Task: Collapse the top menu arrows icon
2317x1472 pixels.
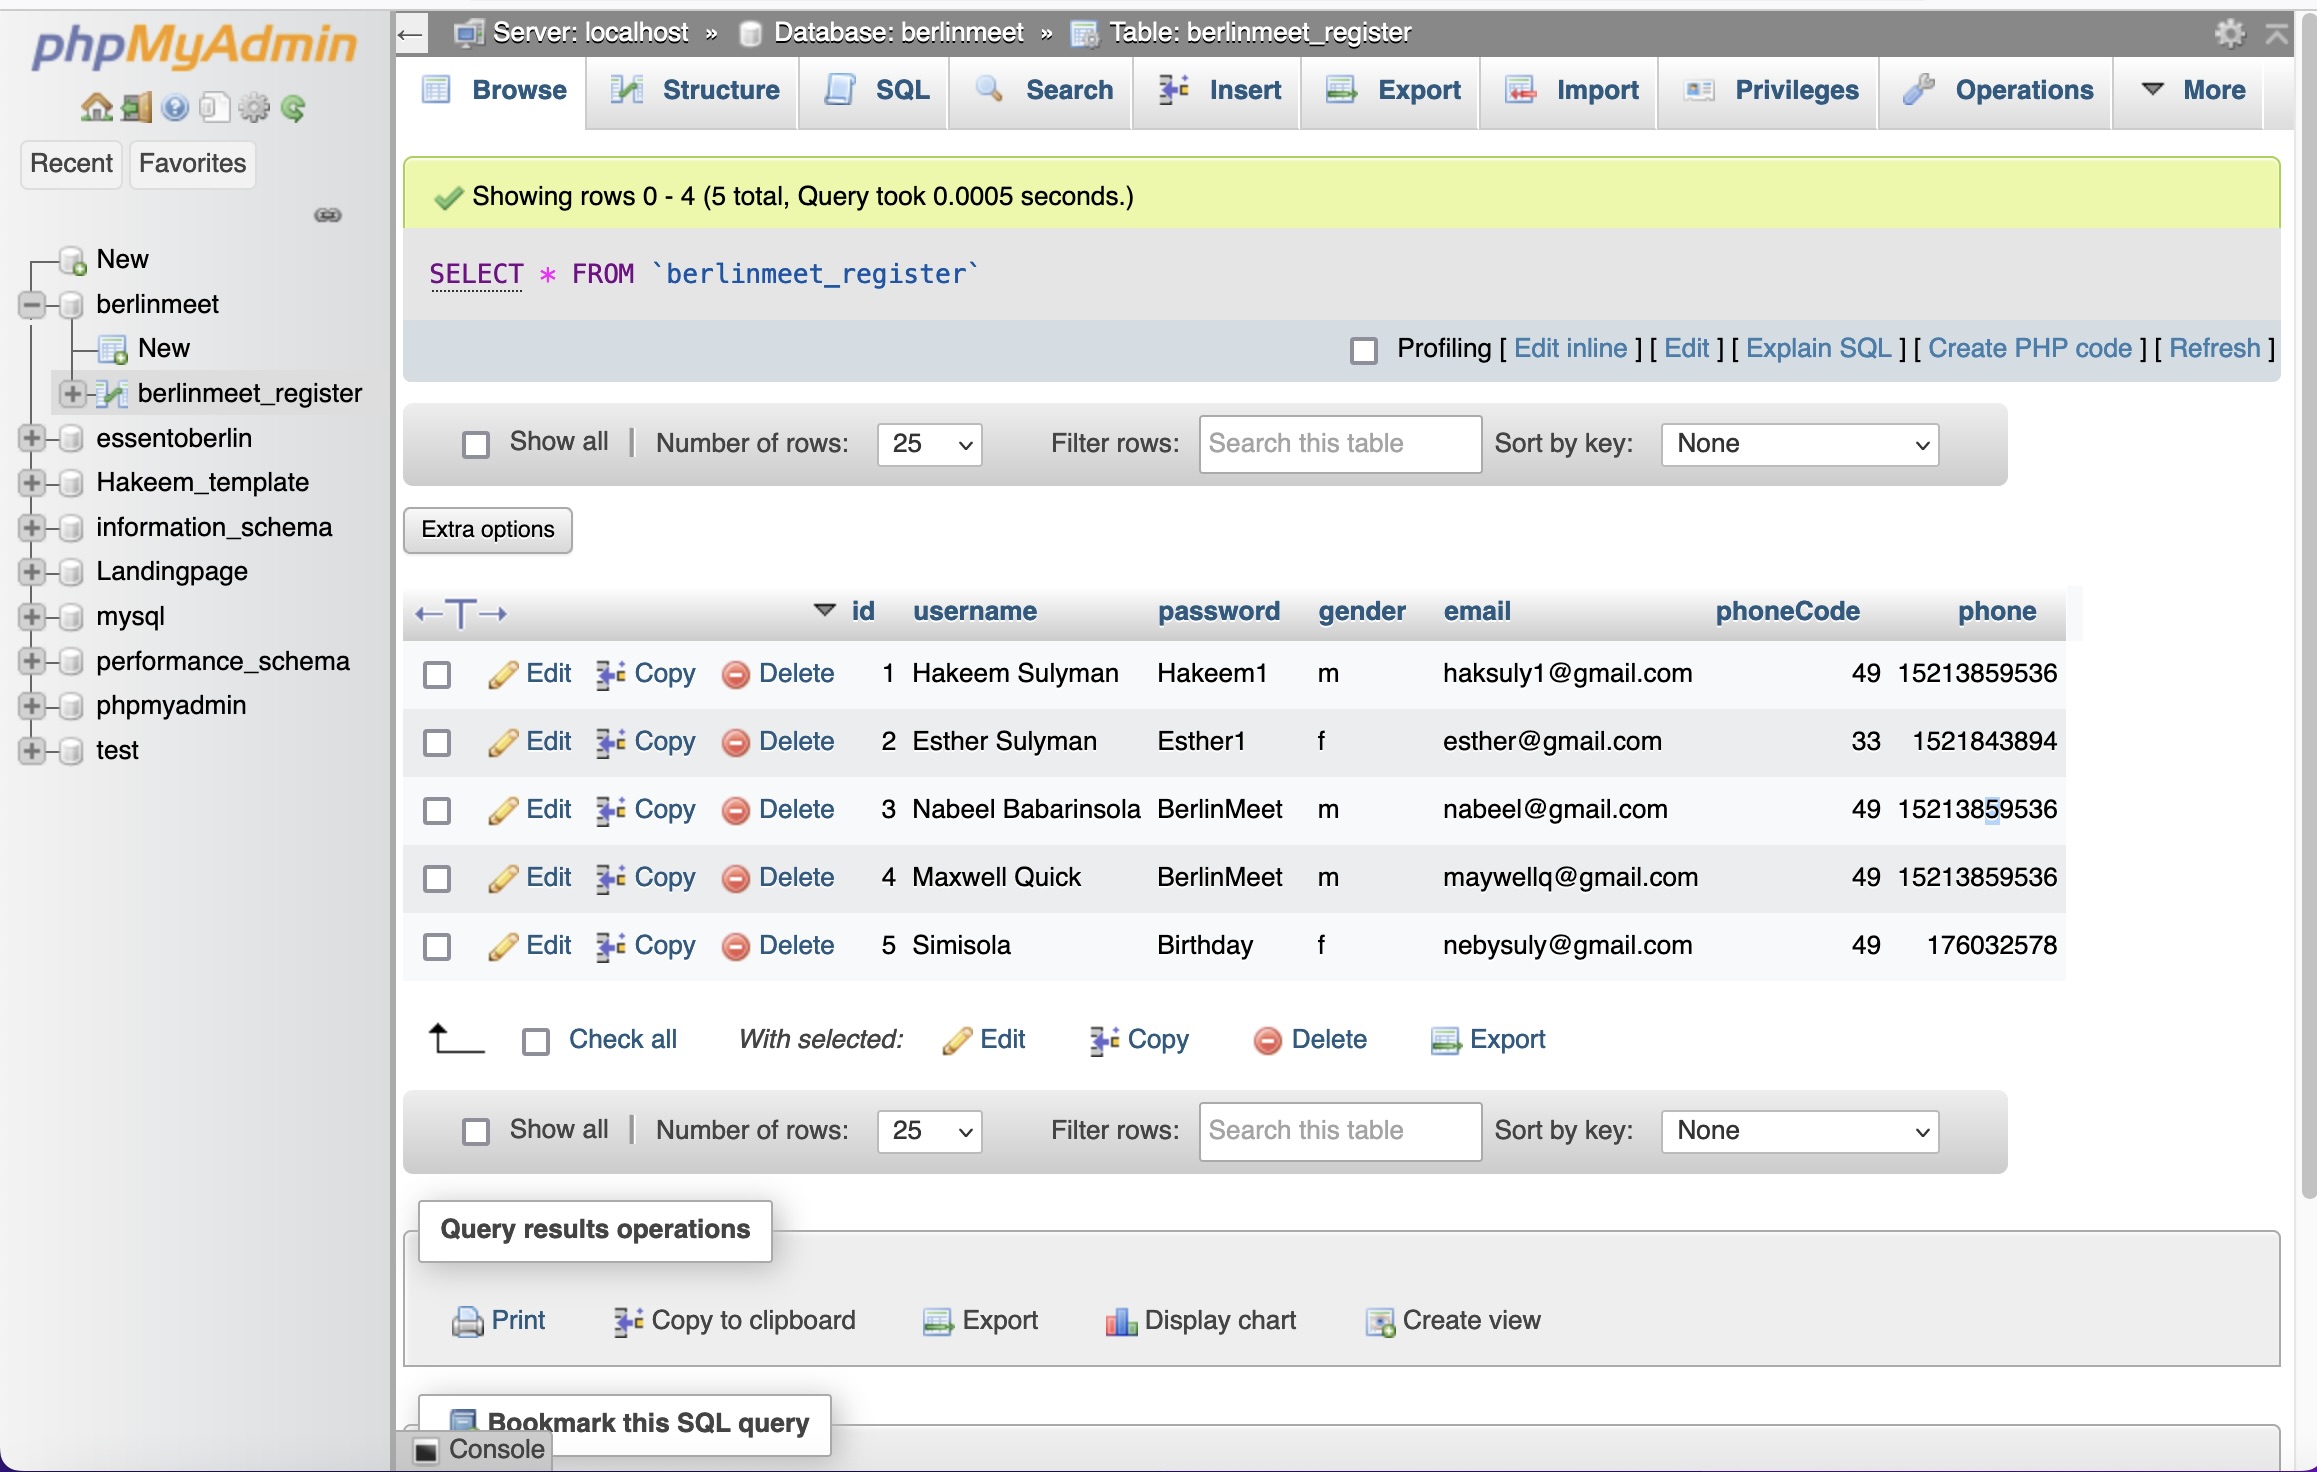Action: 2277,34
